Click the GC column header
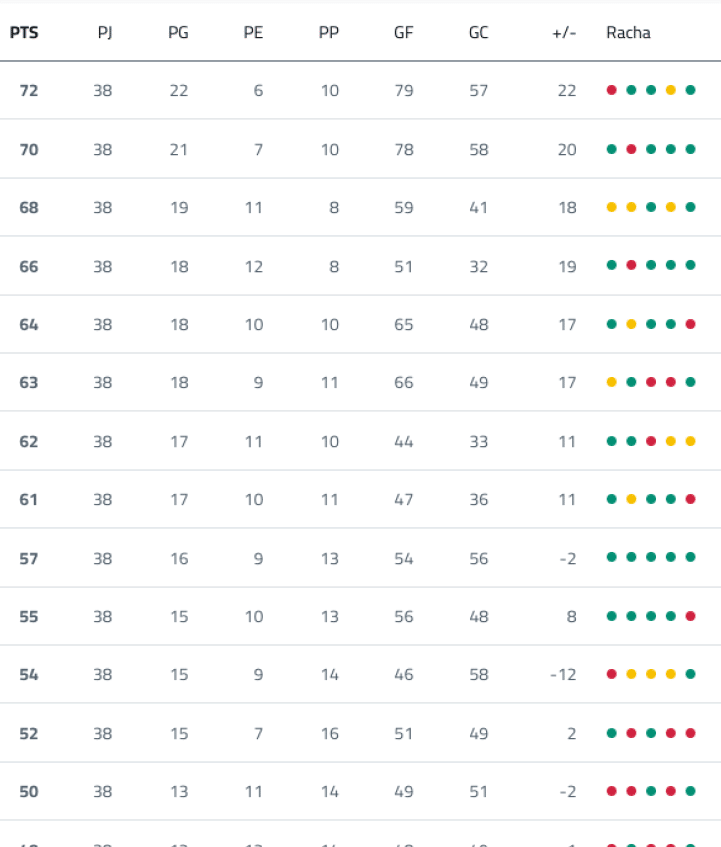This screenshot has height=847, width=721. (x=479, y=33)
